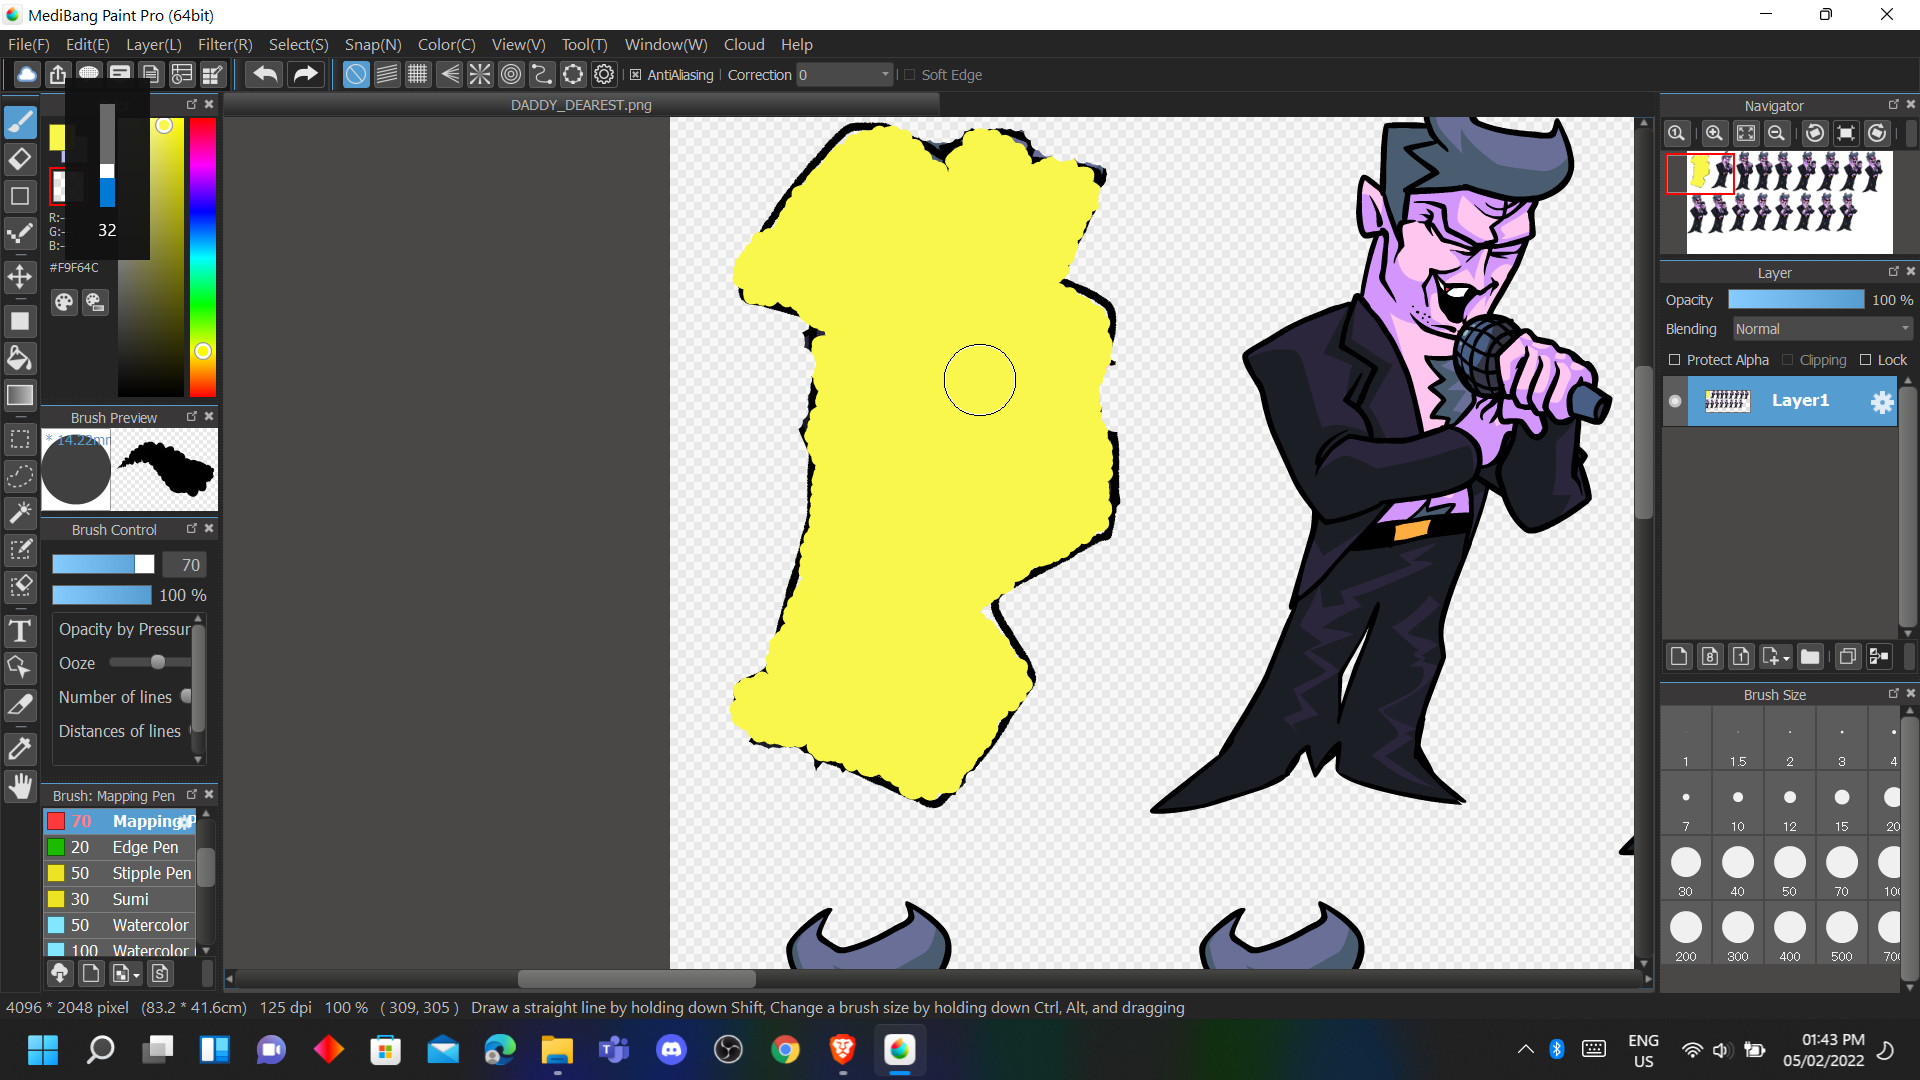This screenshot has height=1080, width=1920.
Task: Create a new layer in the Layer panel
Action: coord(1678,656)
